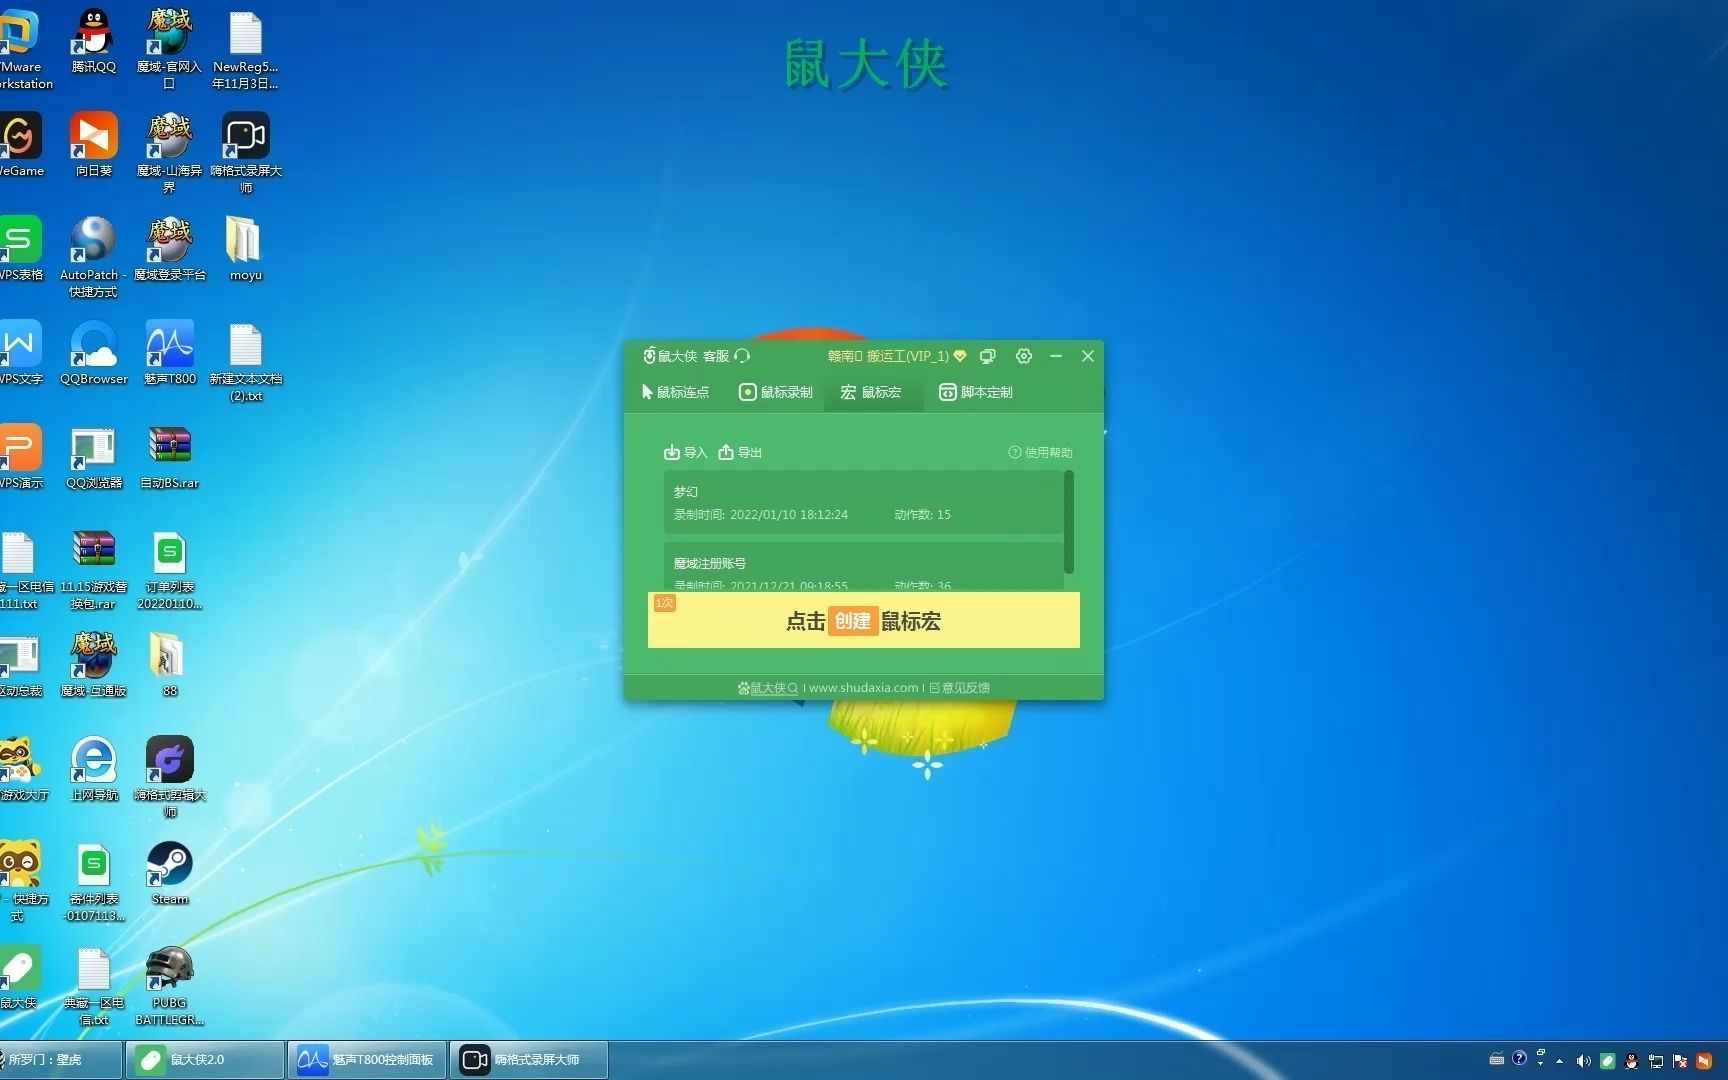Open the Action Center flag tray icon
This screenshot has width=1728, height=1080.
point(1680,1061)
